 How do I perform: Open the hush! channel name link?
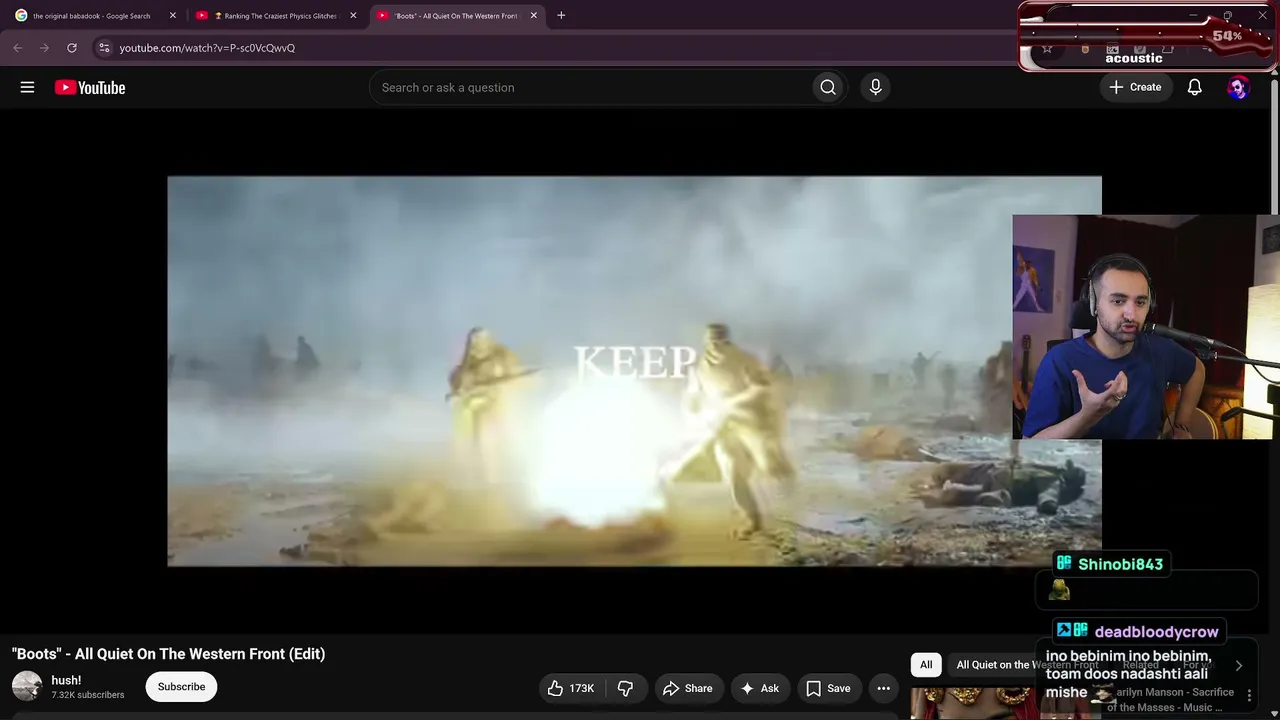(x=66, y=681)
